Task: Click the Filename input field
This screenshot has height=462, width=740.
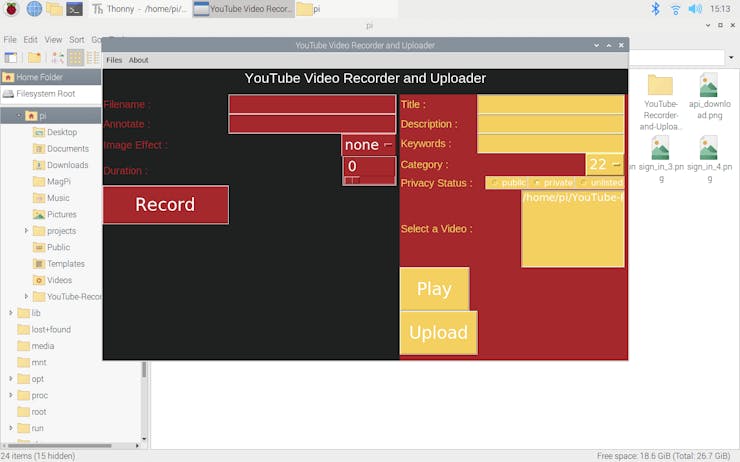Action: tap(312, 104)
